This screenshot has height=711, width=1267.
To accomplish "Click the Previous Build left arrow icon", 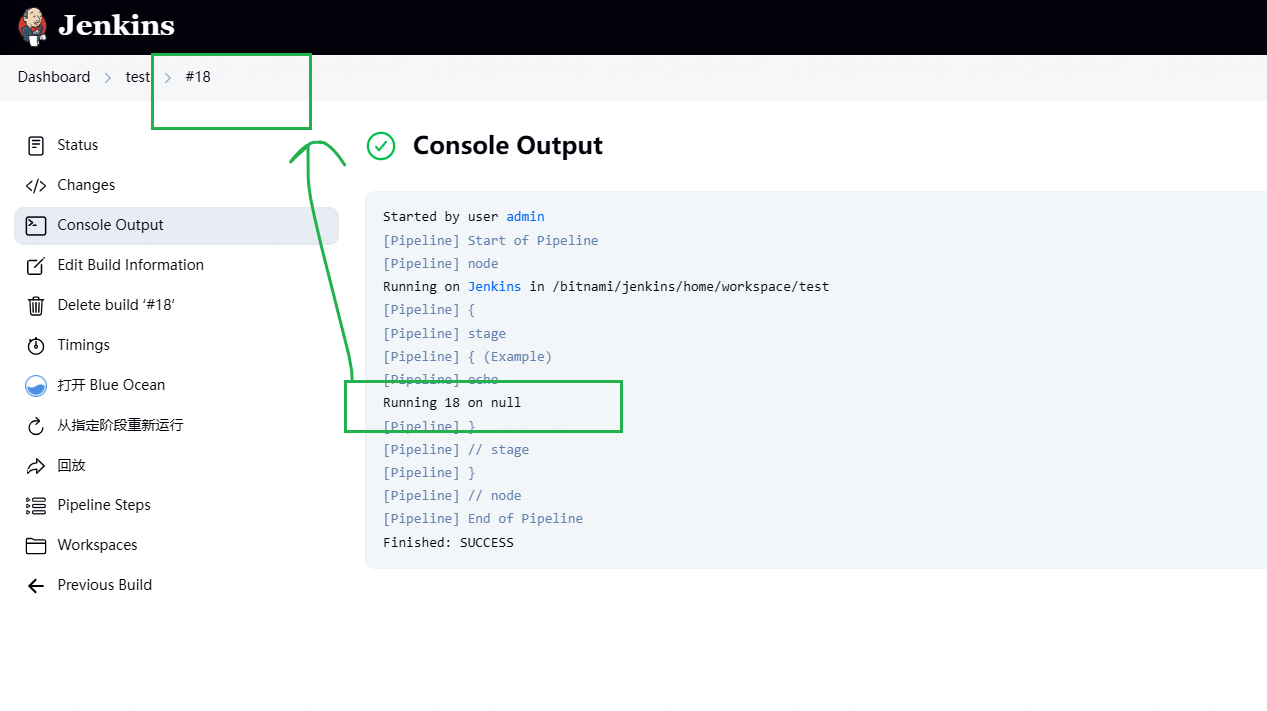I will pyautogui.click(x=36, y=586).
